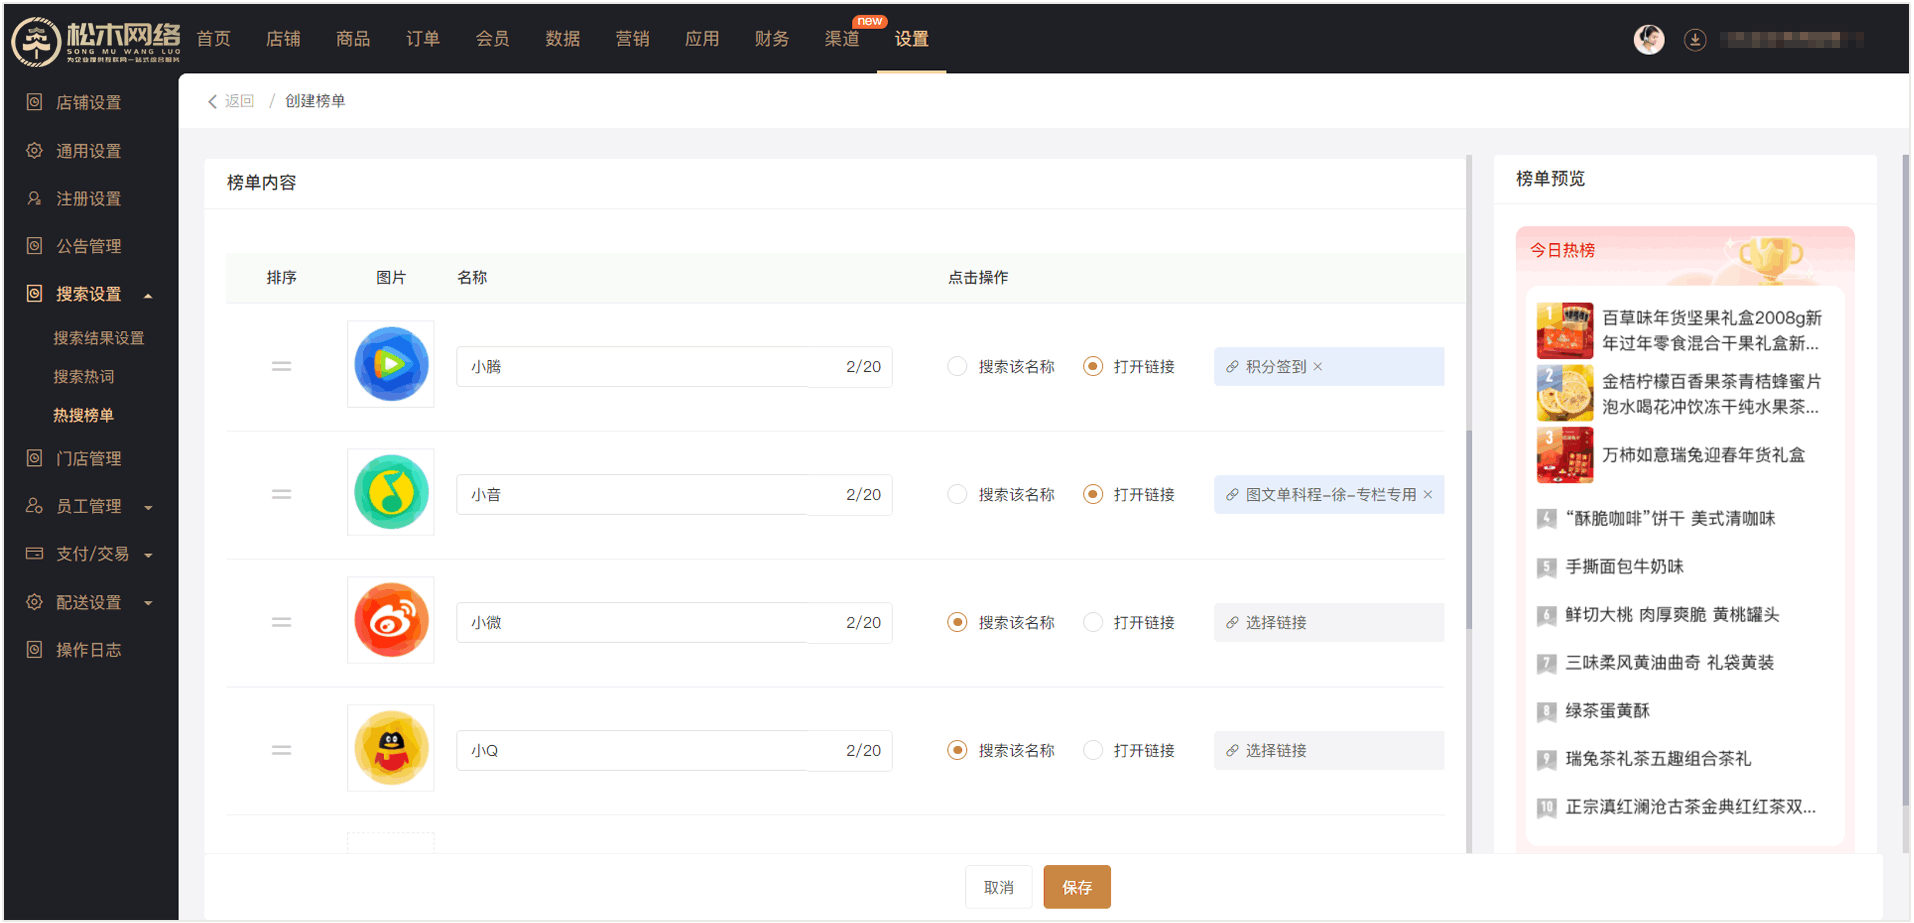This screenshot has height=923, width=1914.
Task: Click the 取消 button
Action: coord(998,887)
